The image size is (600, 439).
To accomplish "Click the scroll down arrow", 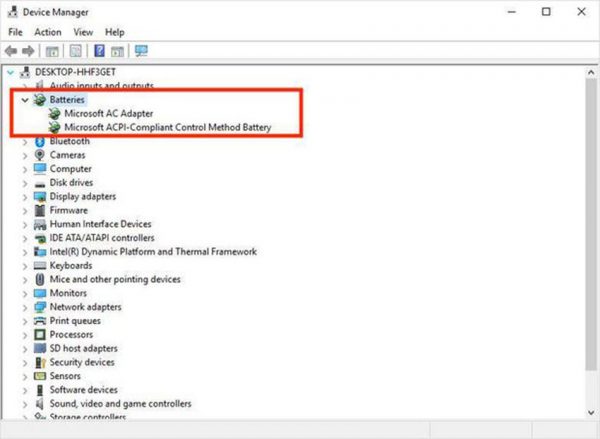I will point(591,412).
